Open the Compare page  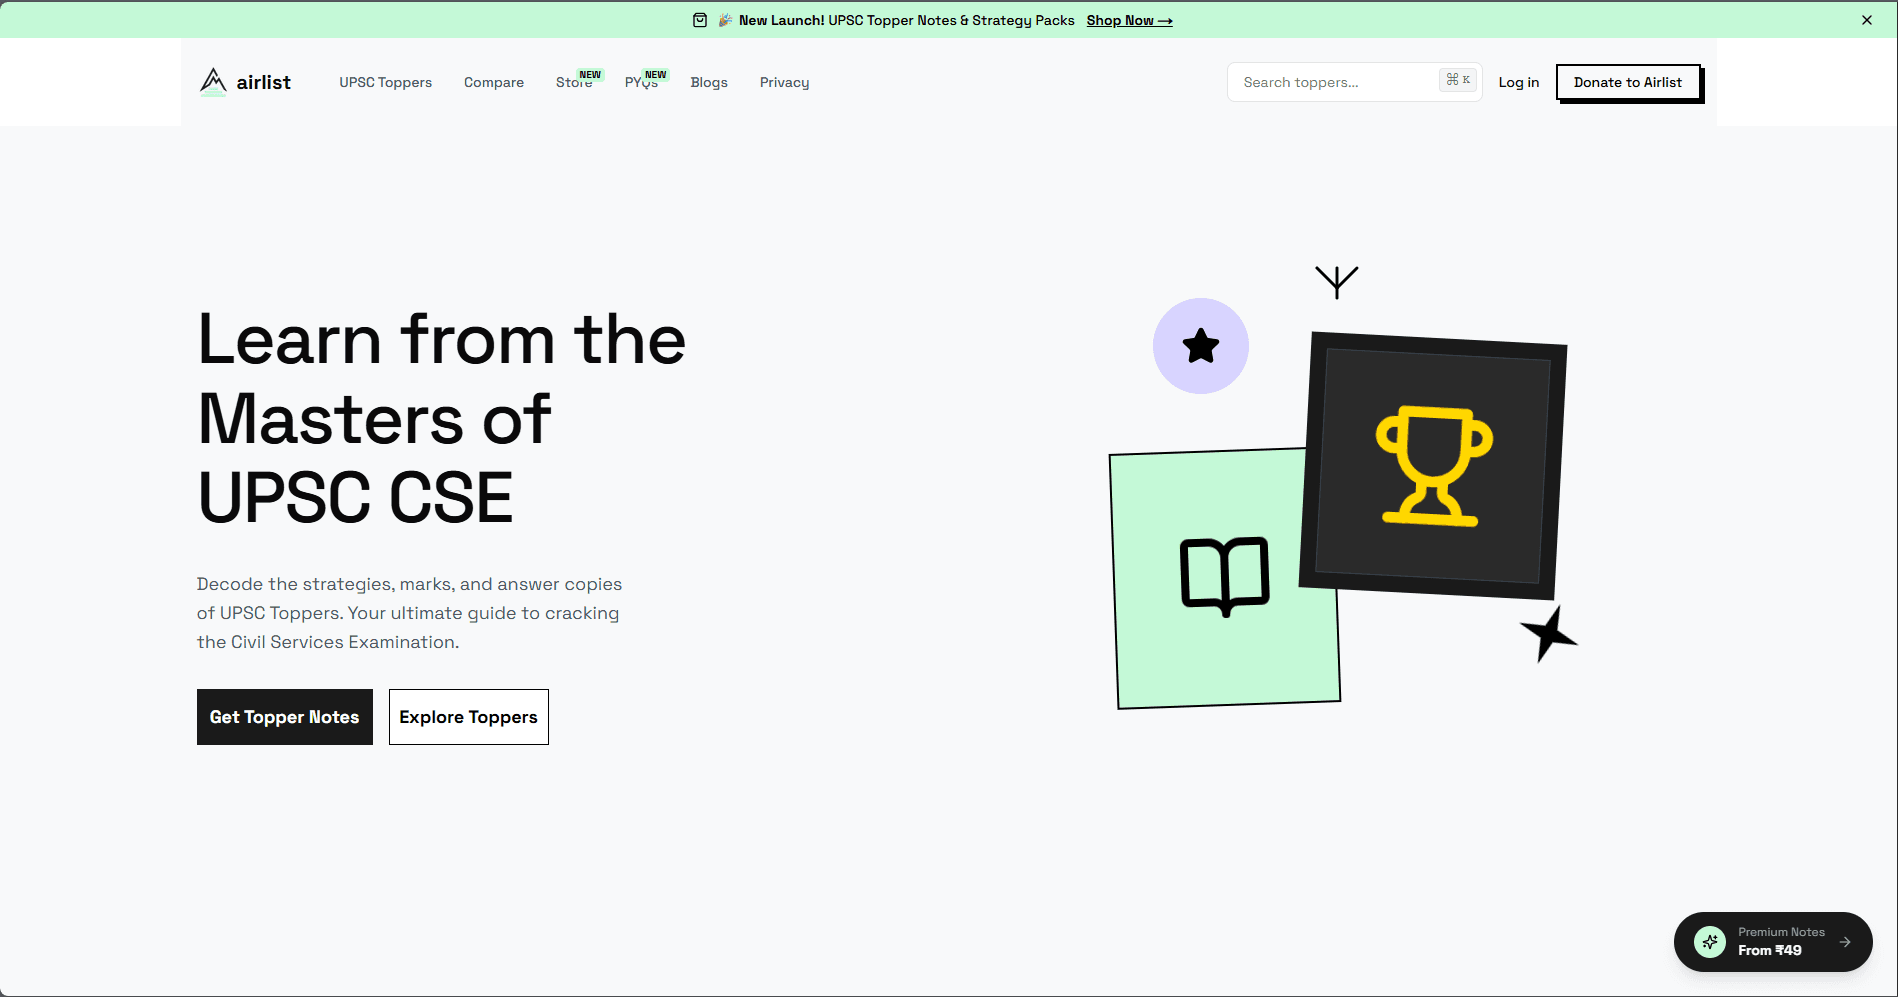point(494,83)
